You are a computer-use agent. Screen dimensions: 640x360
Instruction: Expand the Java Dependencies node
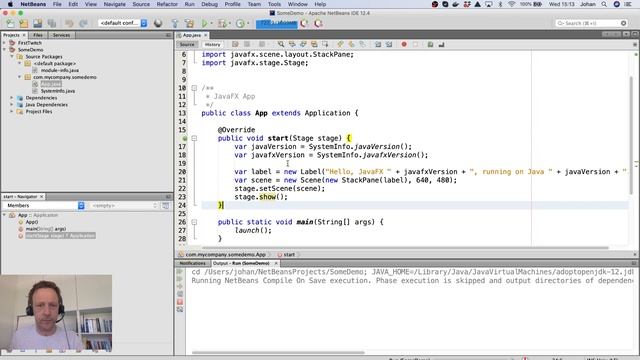click(x=12, y=104)
